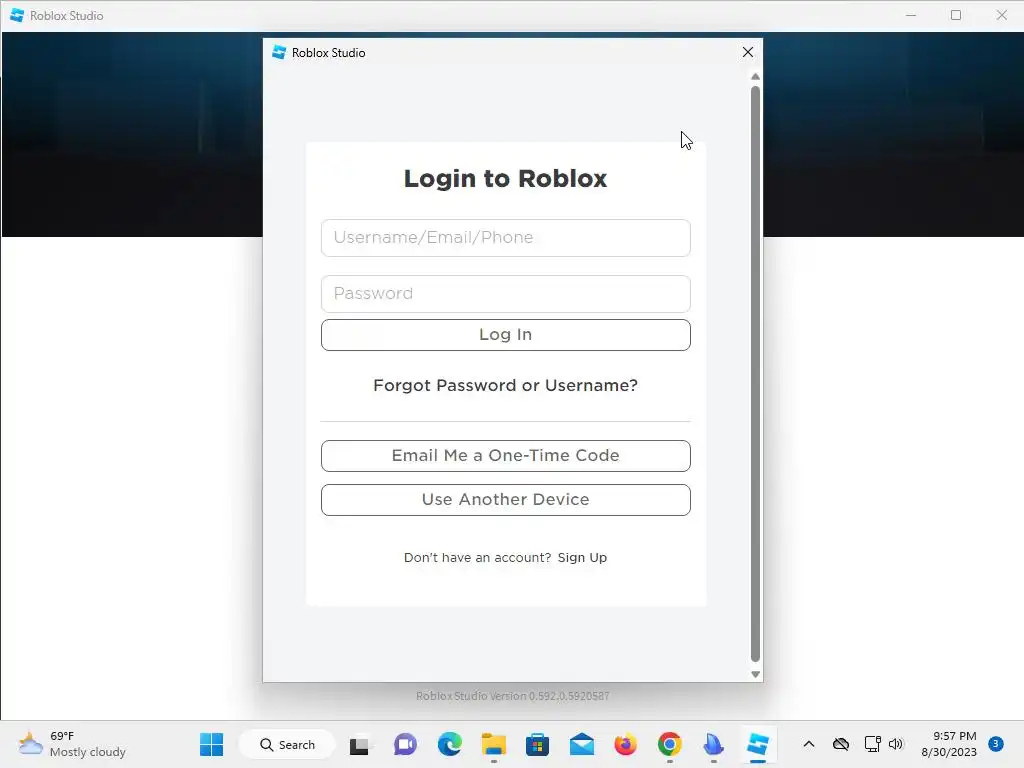Open Microsoft Edge from taskbar
Viewport: 1024px width, 768px height.
[x=449, y=744]
